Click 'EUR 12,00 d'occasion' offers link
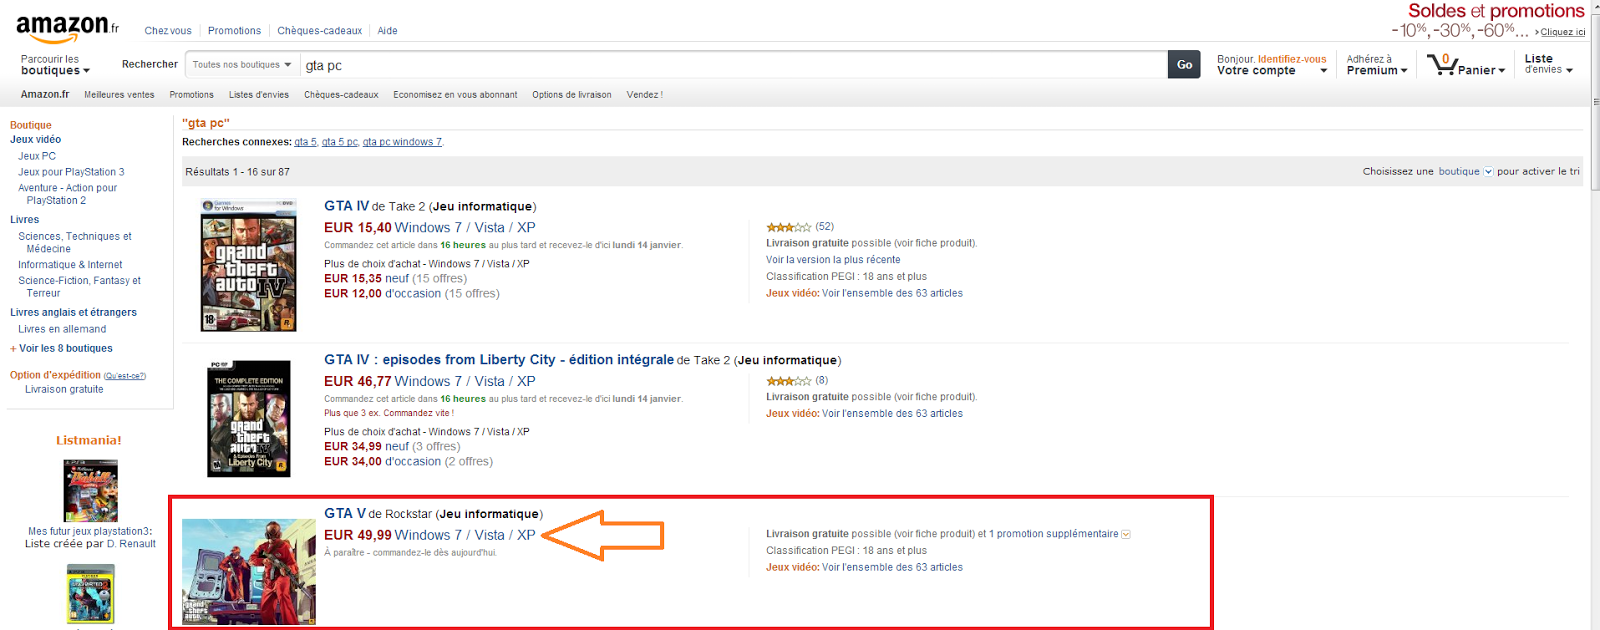The width and height of the screenshot is (1600, 630). [382, 294]
